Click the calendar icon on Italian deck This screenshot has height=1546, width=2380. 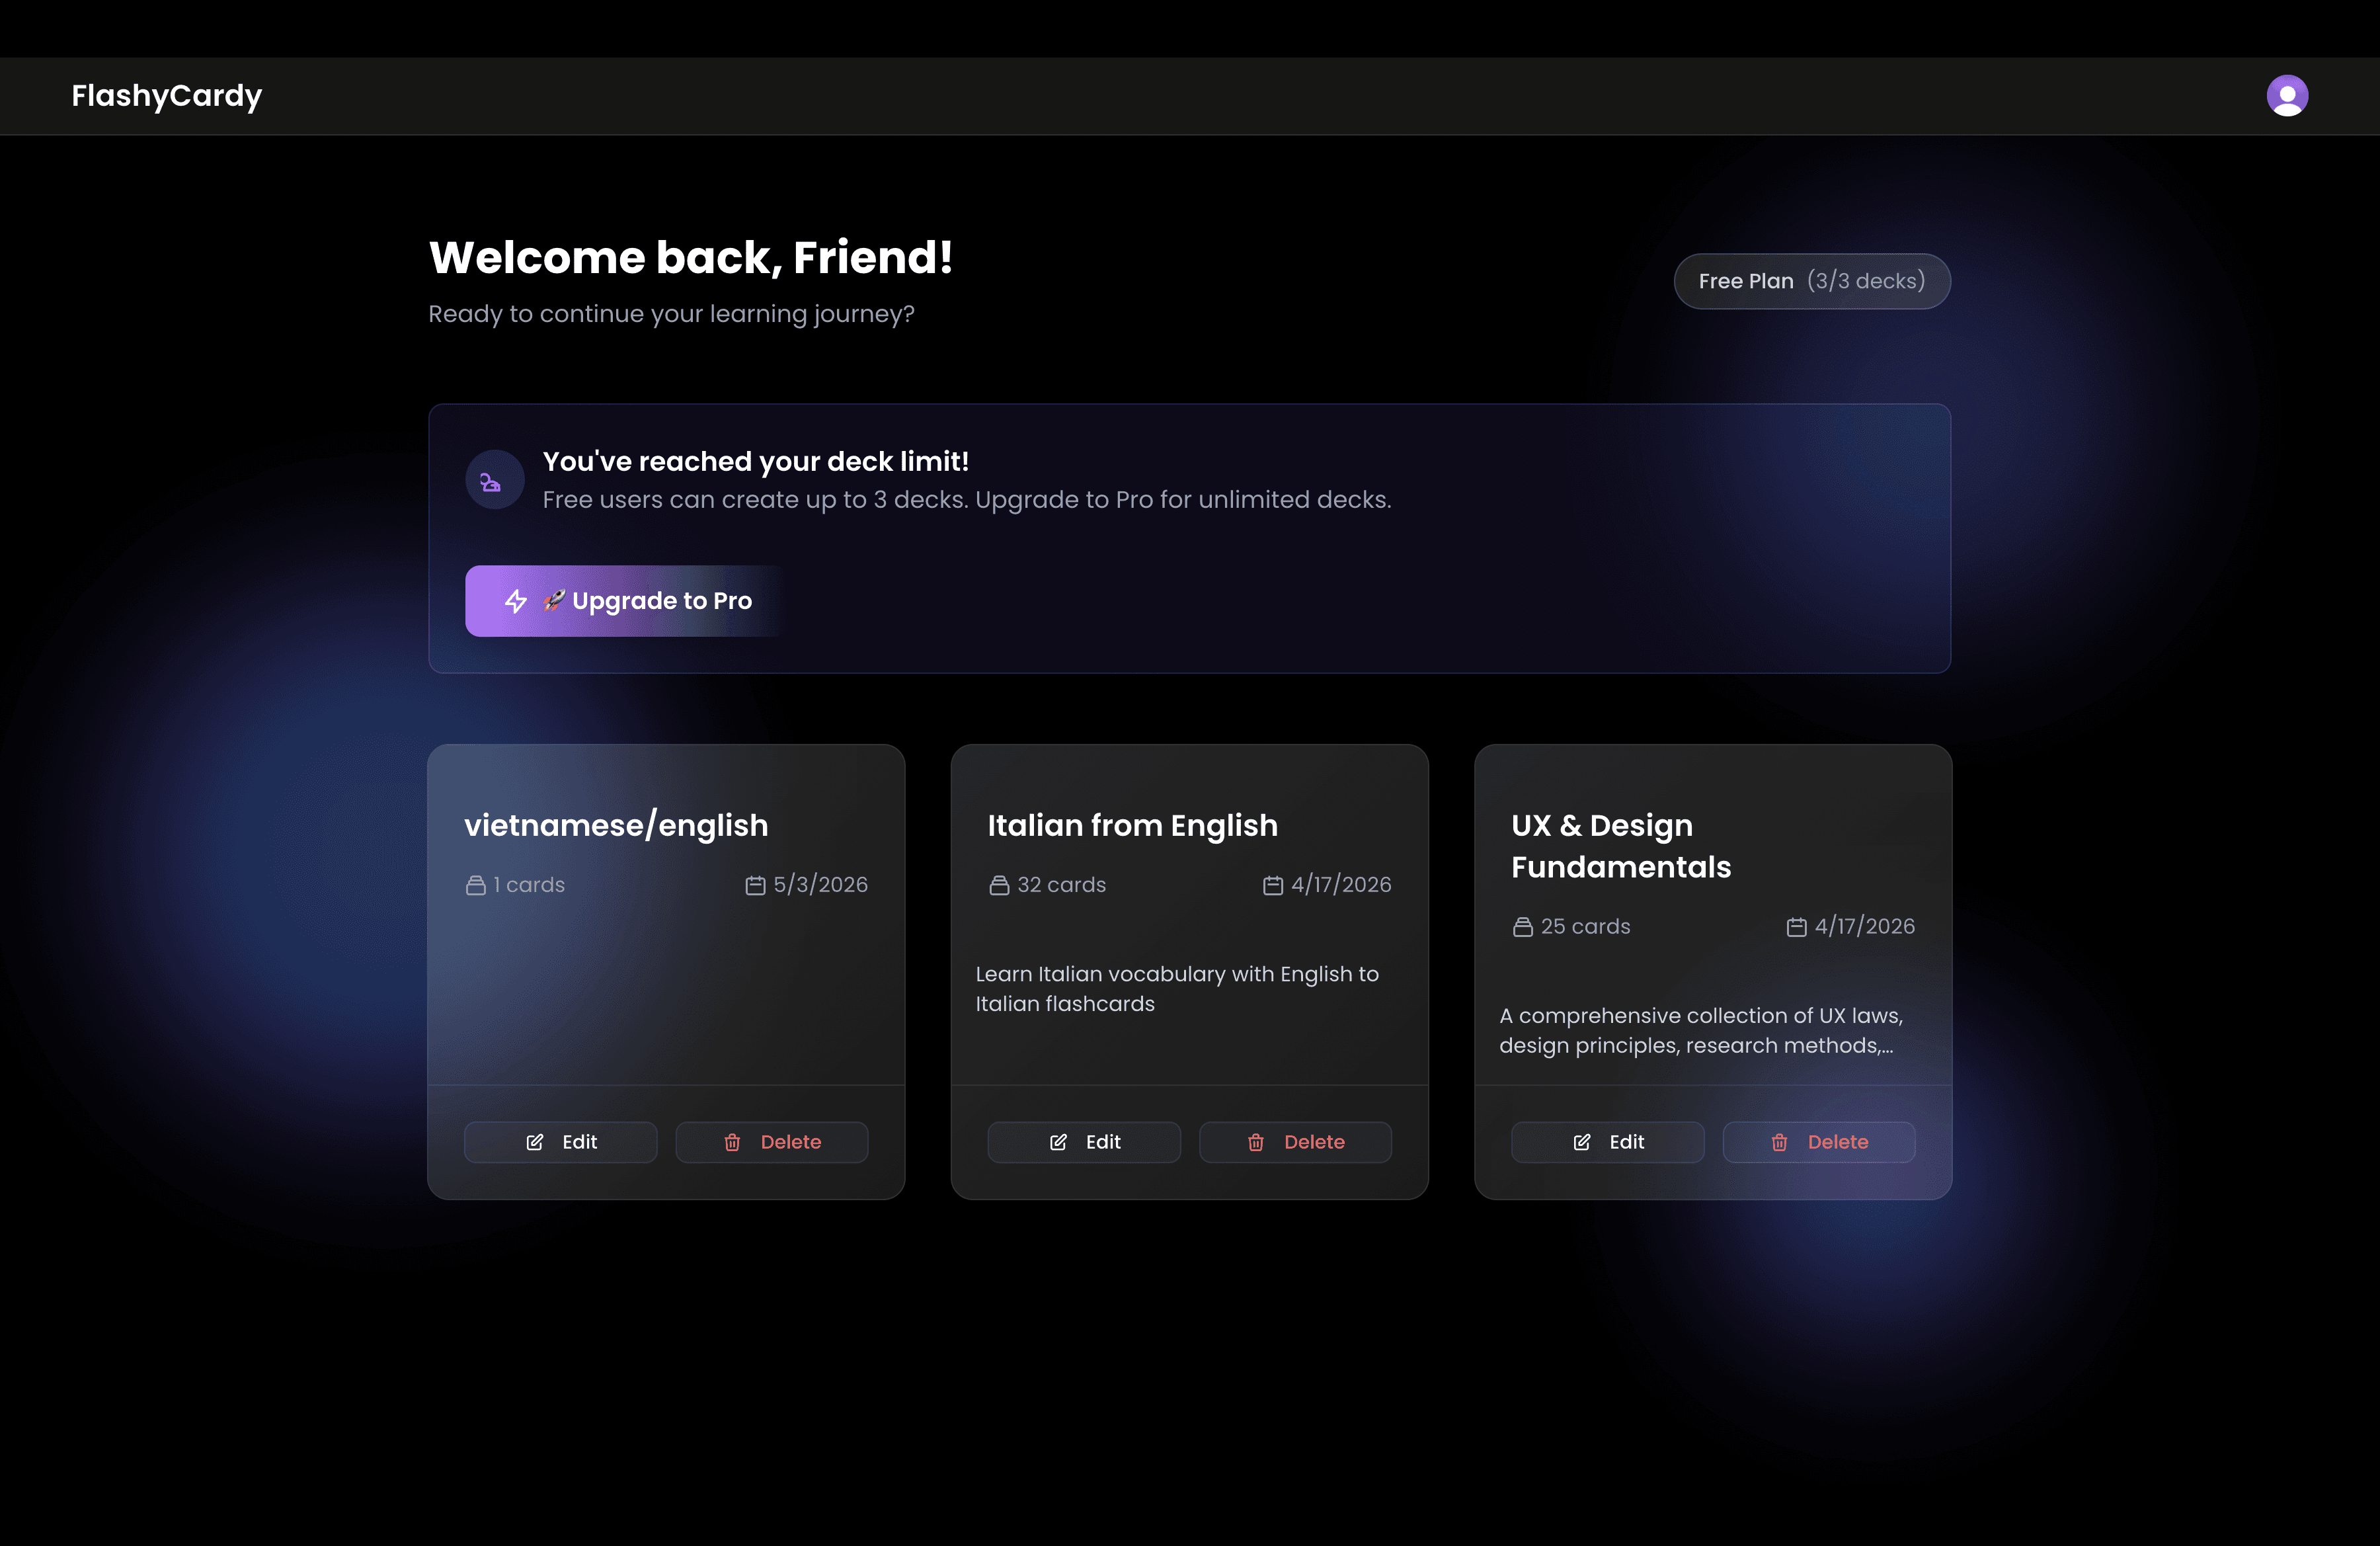click(x=1272, y=885)
